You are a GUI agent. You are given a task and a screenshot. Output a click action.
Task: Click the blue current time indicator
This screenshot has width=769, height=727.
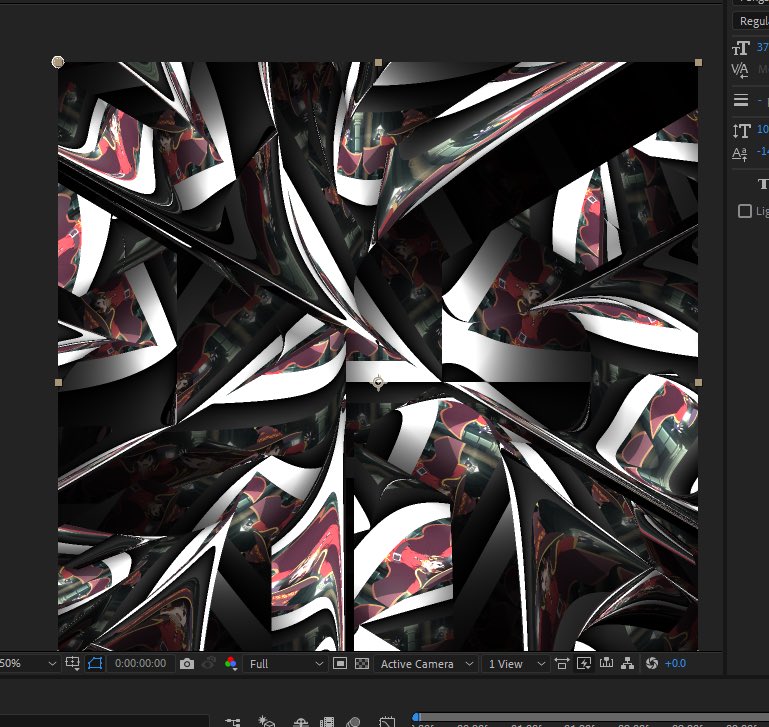416,717
